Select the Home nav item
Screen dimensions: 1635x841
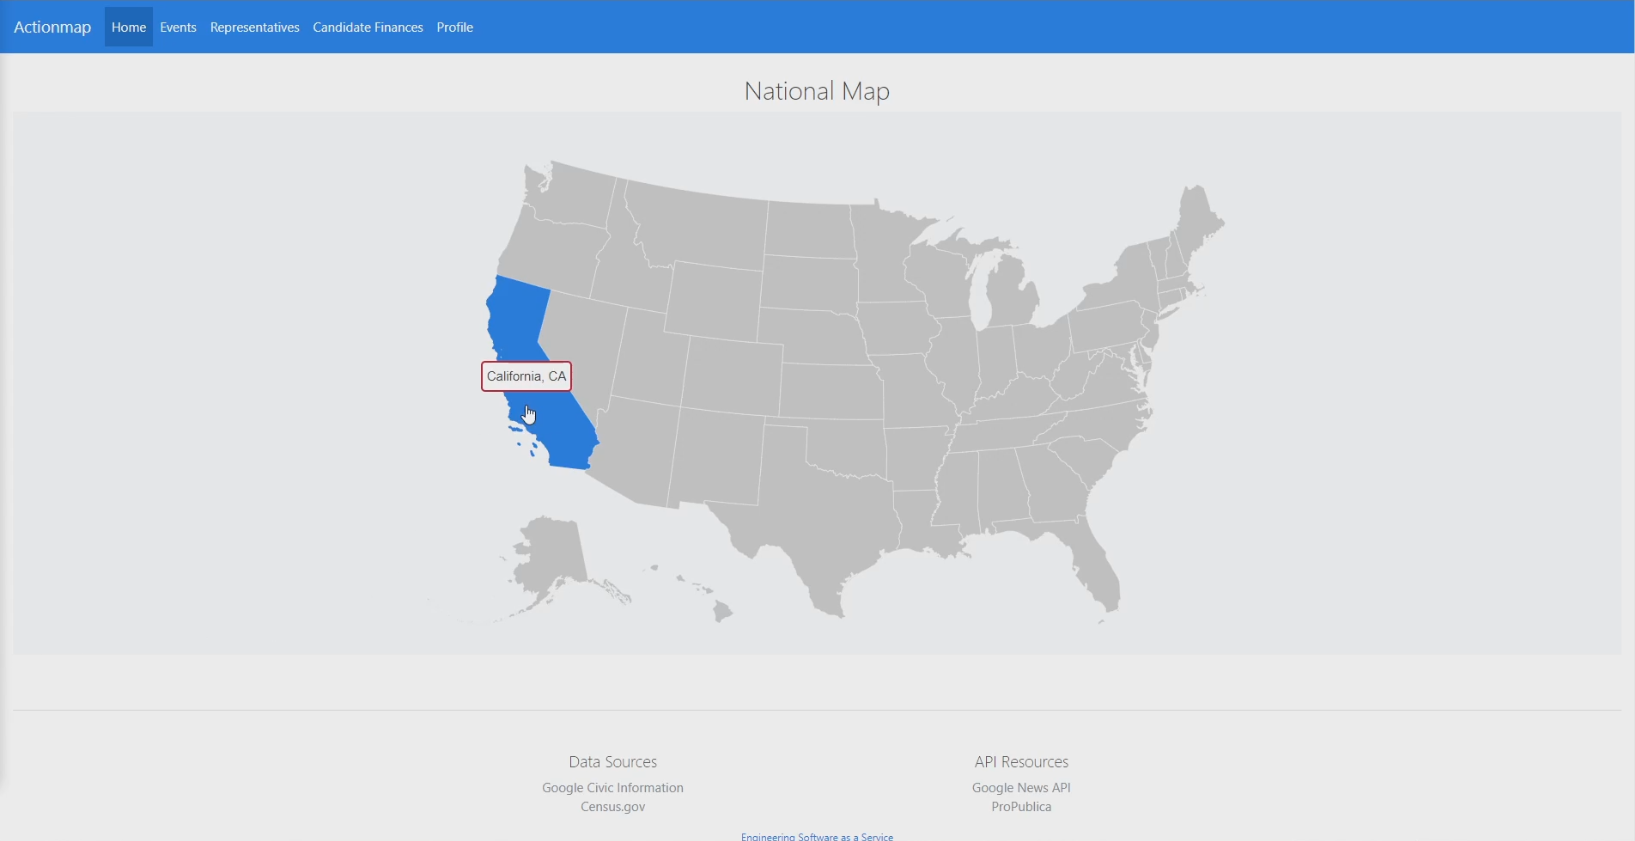[x=129, y=27]
